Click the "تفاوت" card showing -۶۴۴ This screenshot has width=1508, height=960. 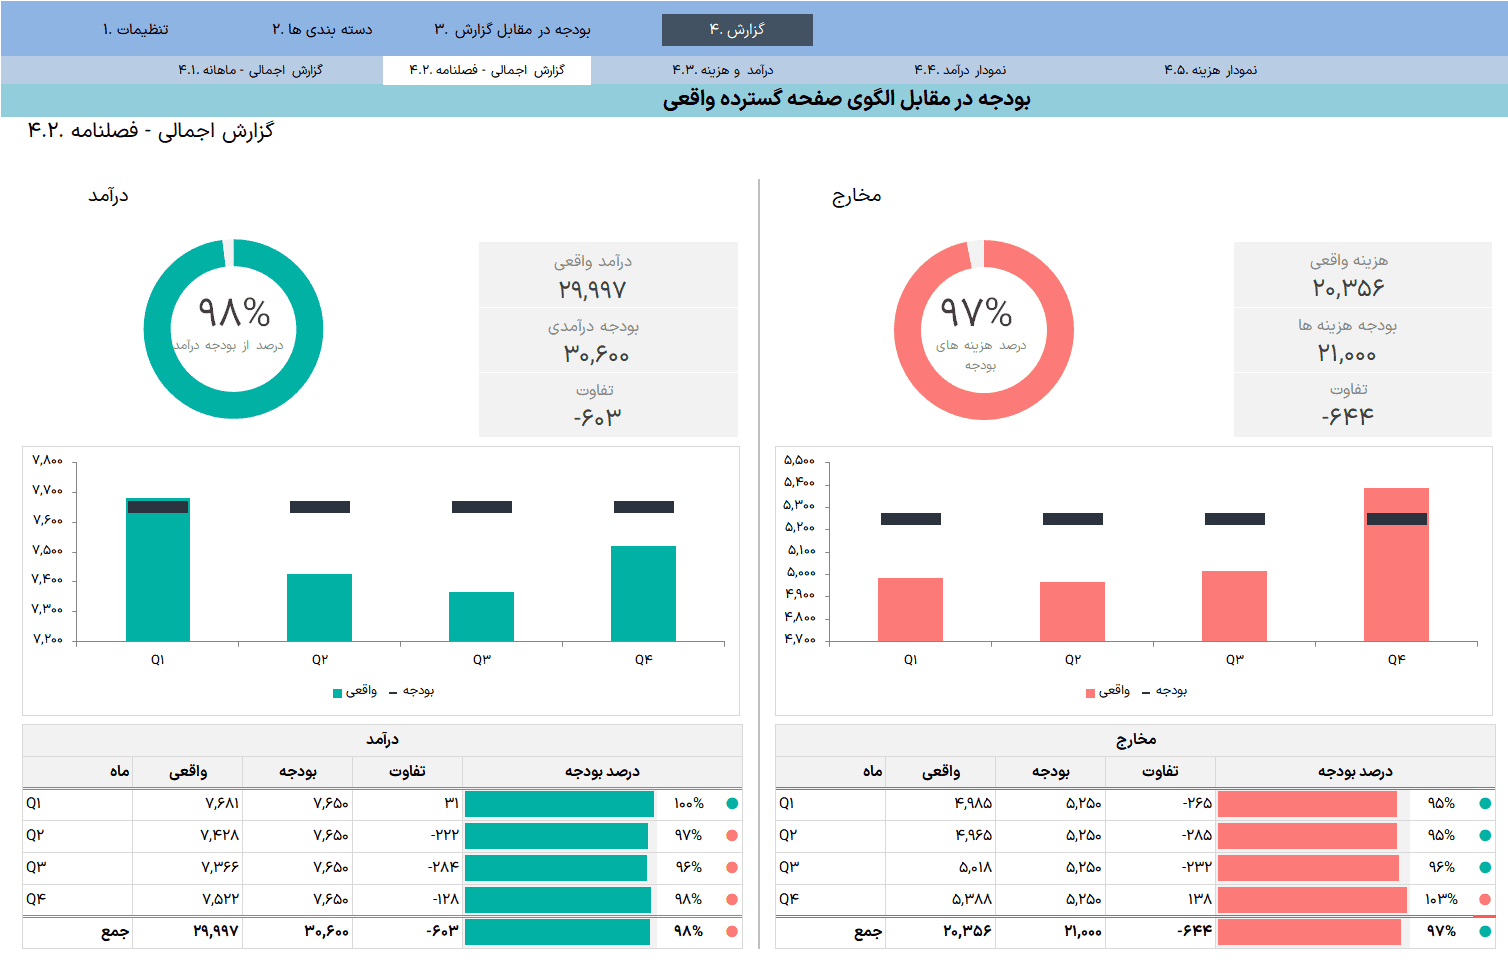click(1363, 404)
